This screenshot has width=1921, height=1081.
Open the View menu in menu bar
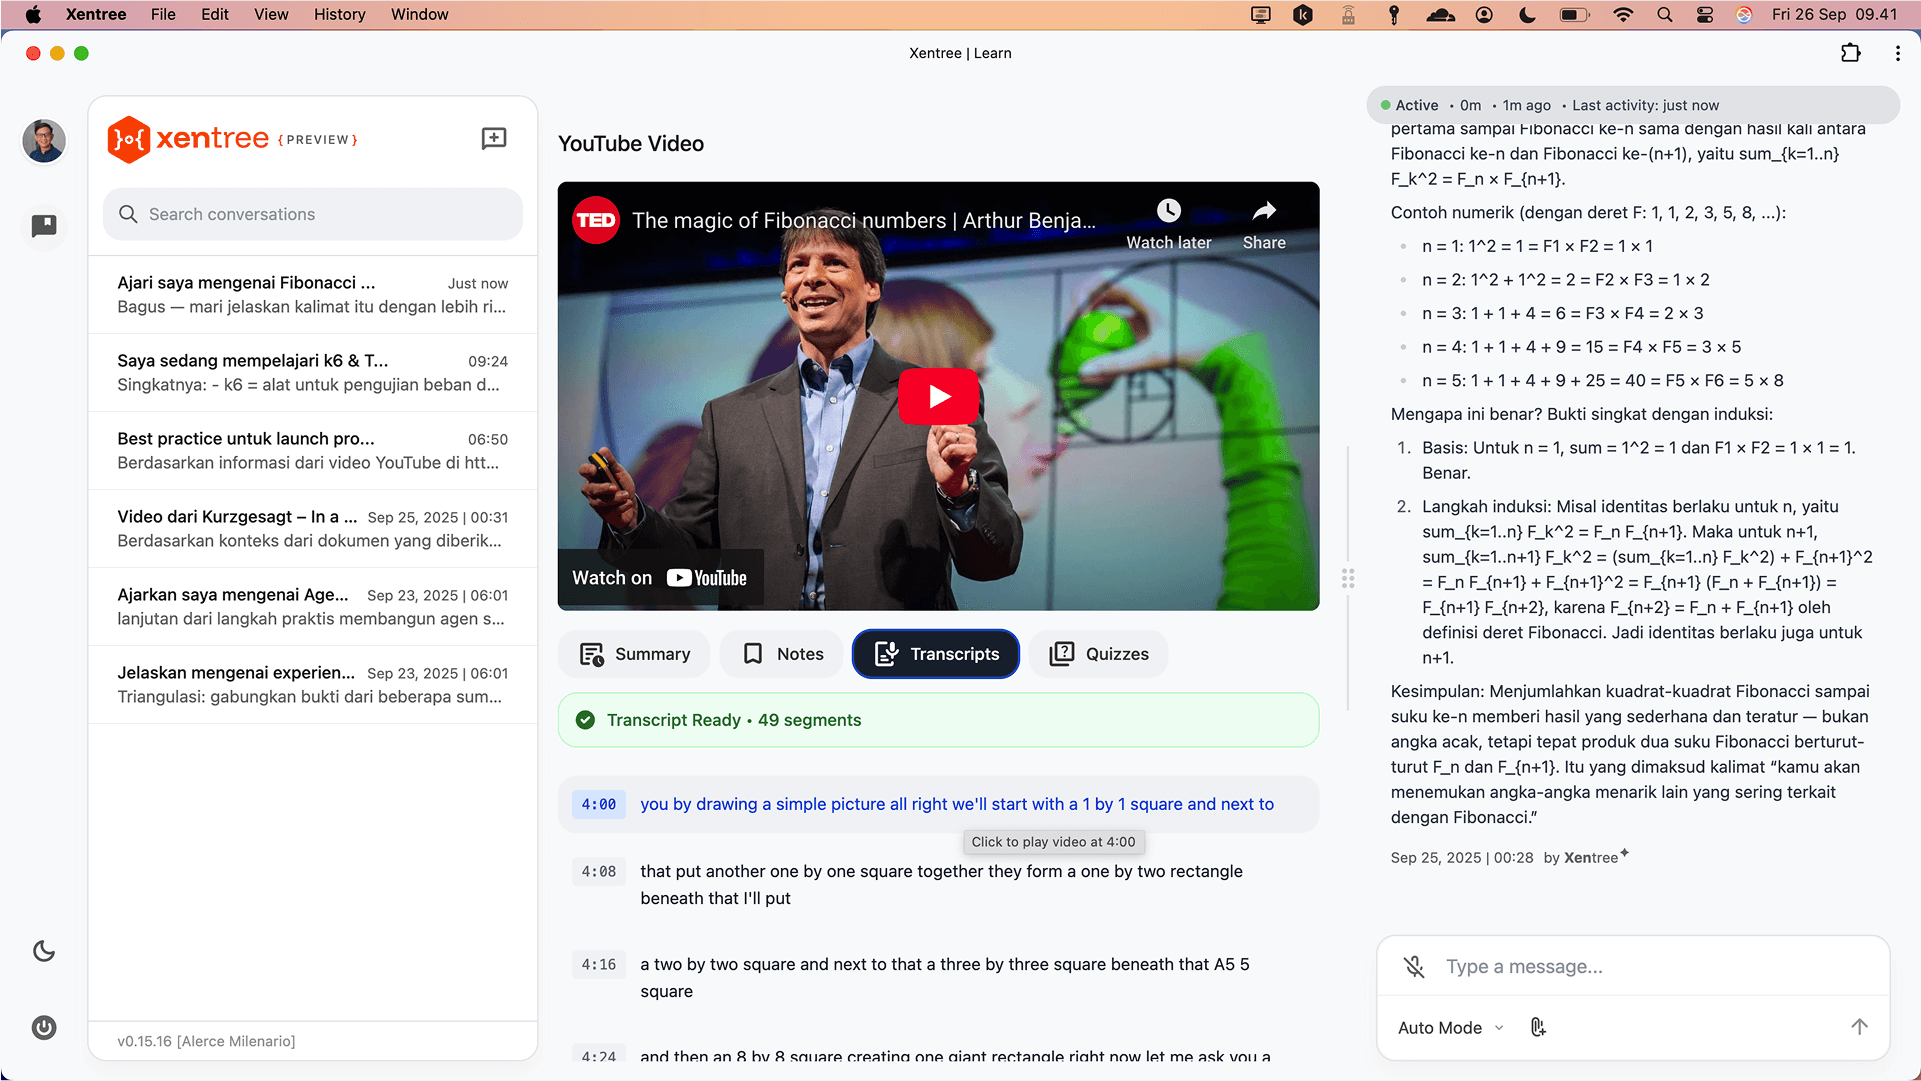click(x=270, y=14)
